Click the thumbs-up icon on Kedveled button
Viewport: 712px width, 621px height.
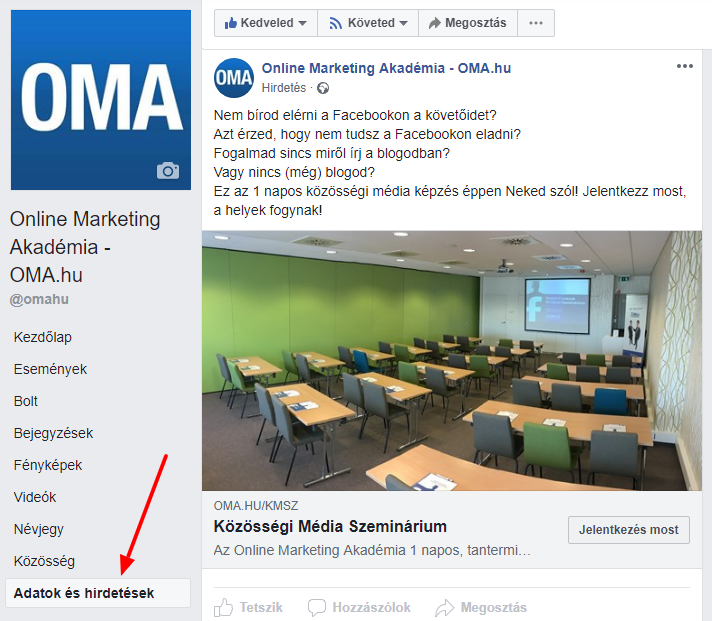point(231,23)
